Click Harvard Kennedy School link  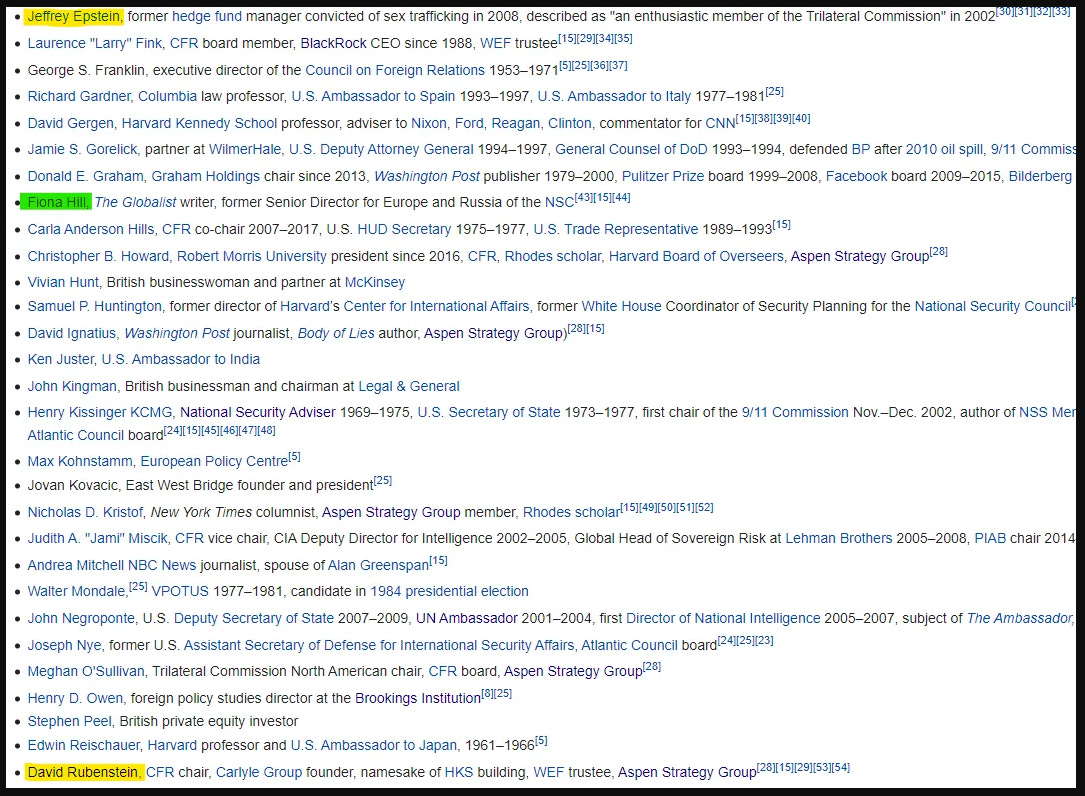199,123
